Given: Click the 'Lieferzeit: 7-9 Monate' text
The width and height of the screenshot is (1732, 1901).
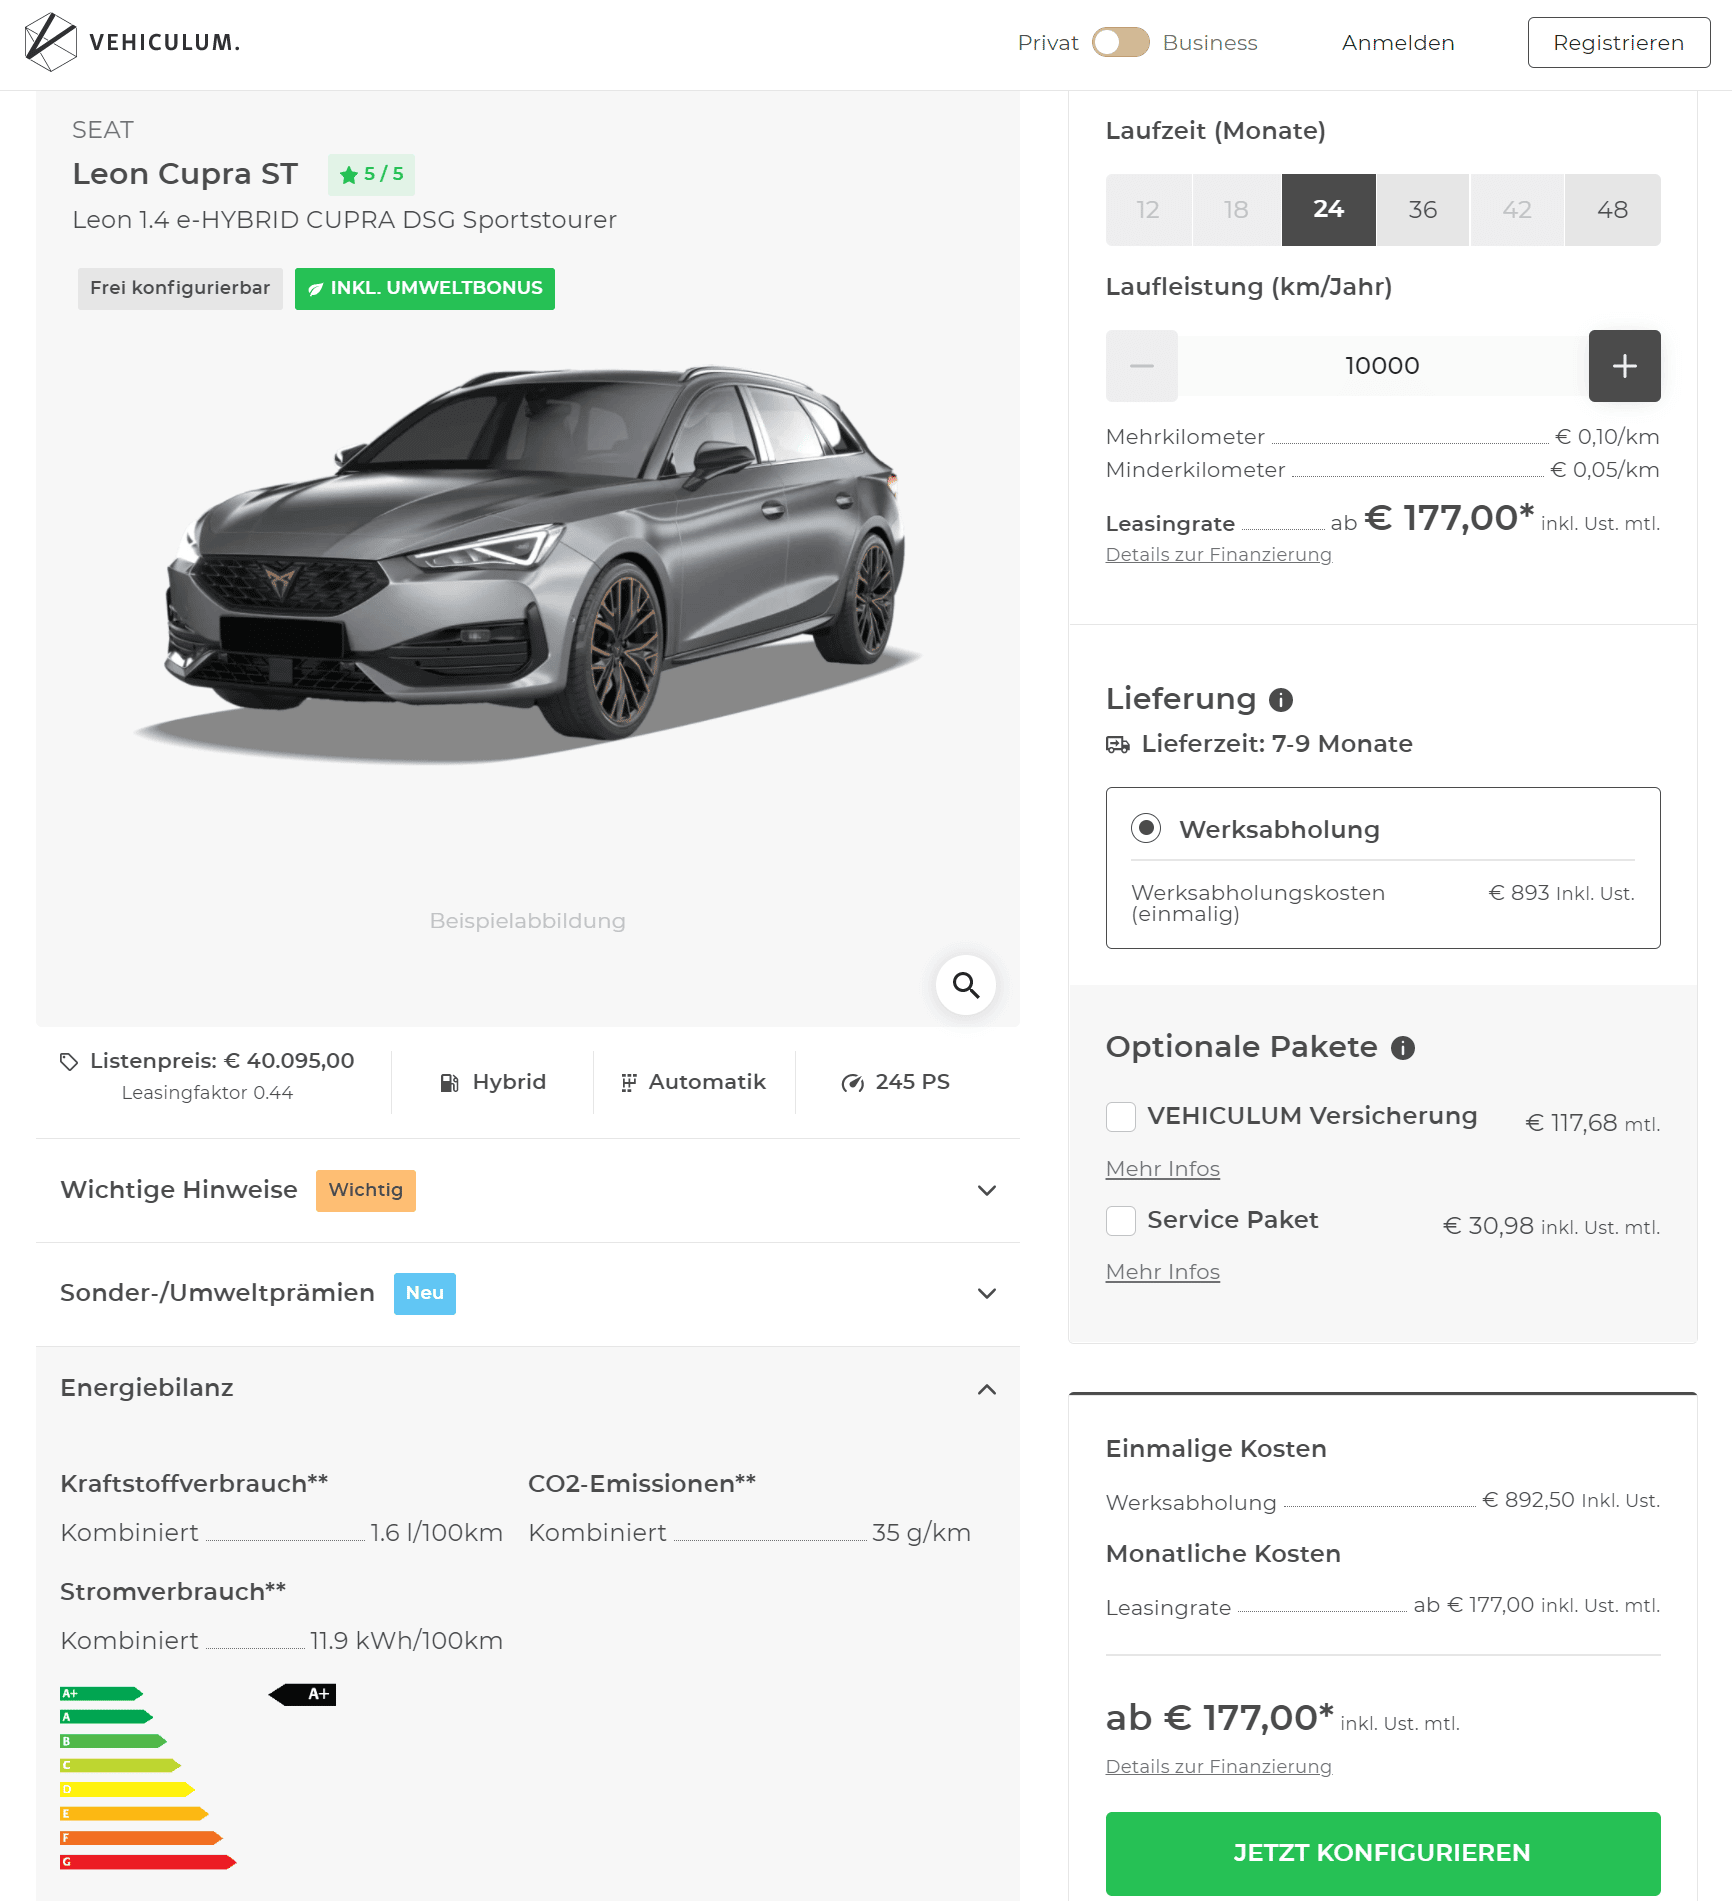Looking at the screenshot, I should pos(1277,744).
